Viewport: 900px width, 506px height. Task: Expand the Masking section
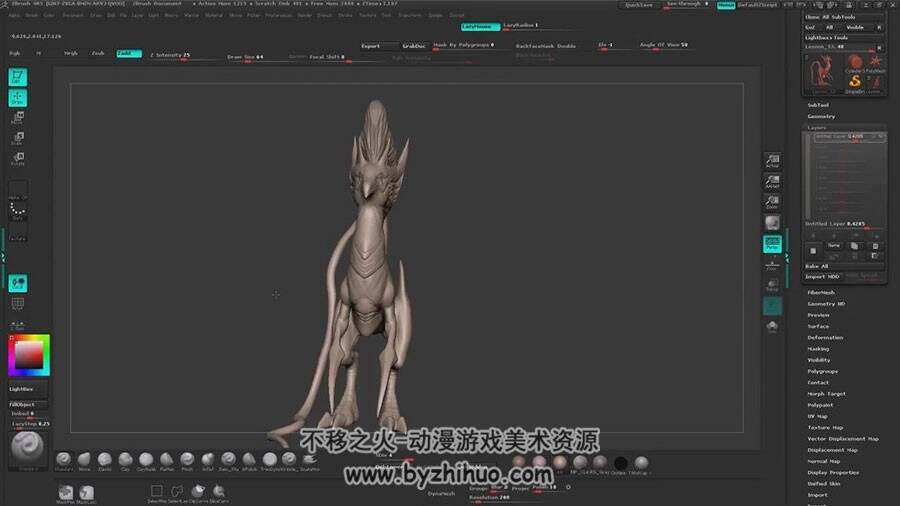click(x=818, y=349)
